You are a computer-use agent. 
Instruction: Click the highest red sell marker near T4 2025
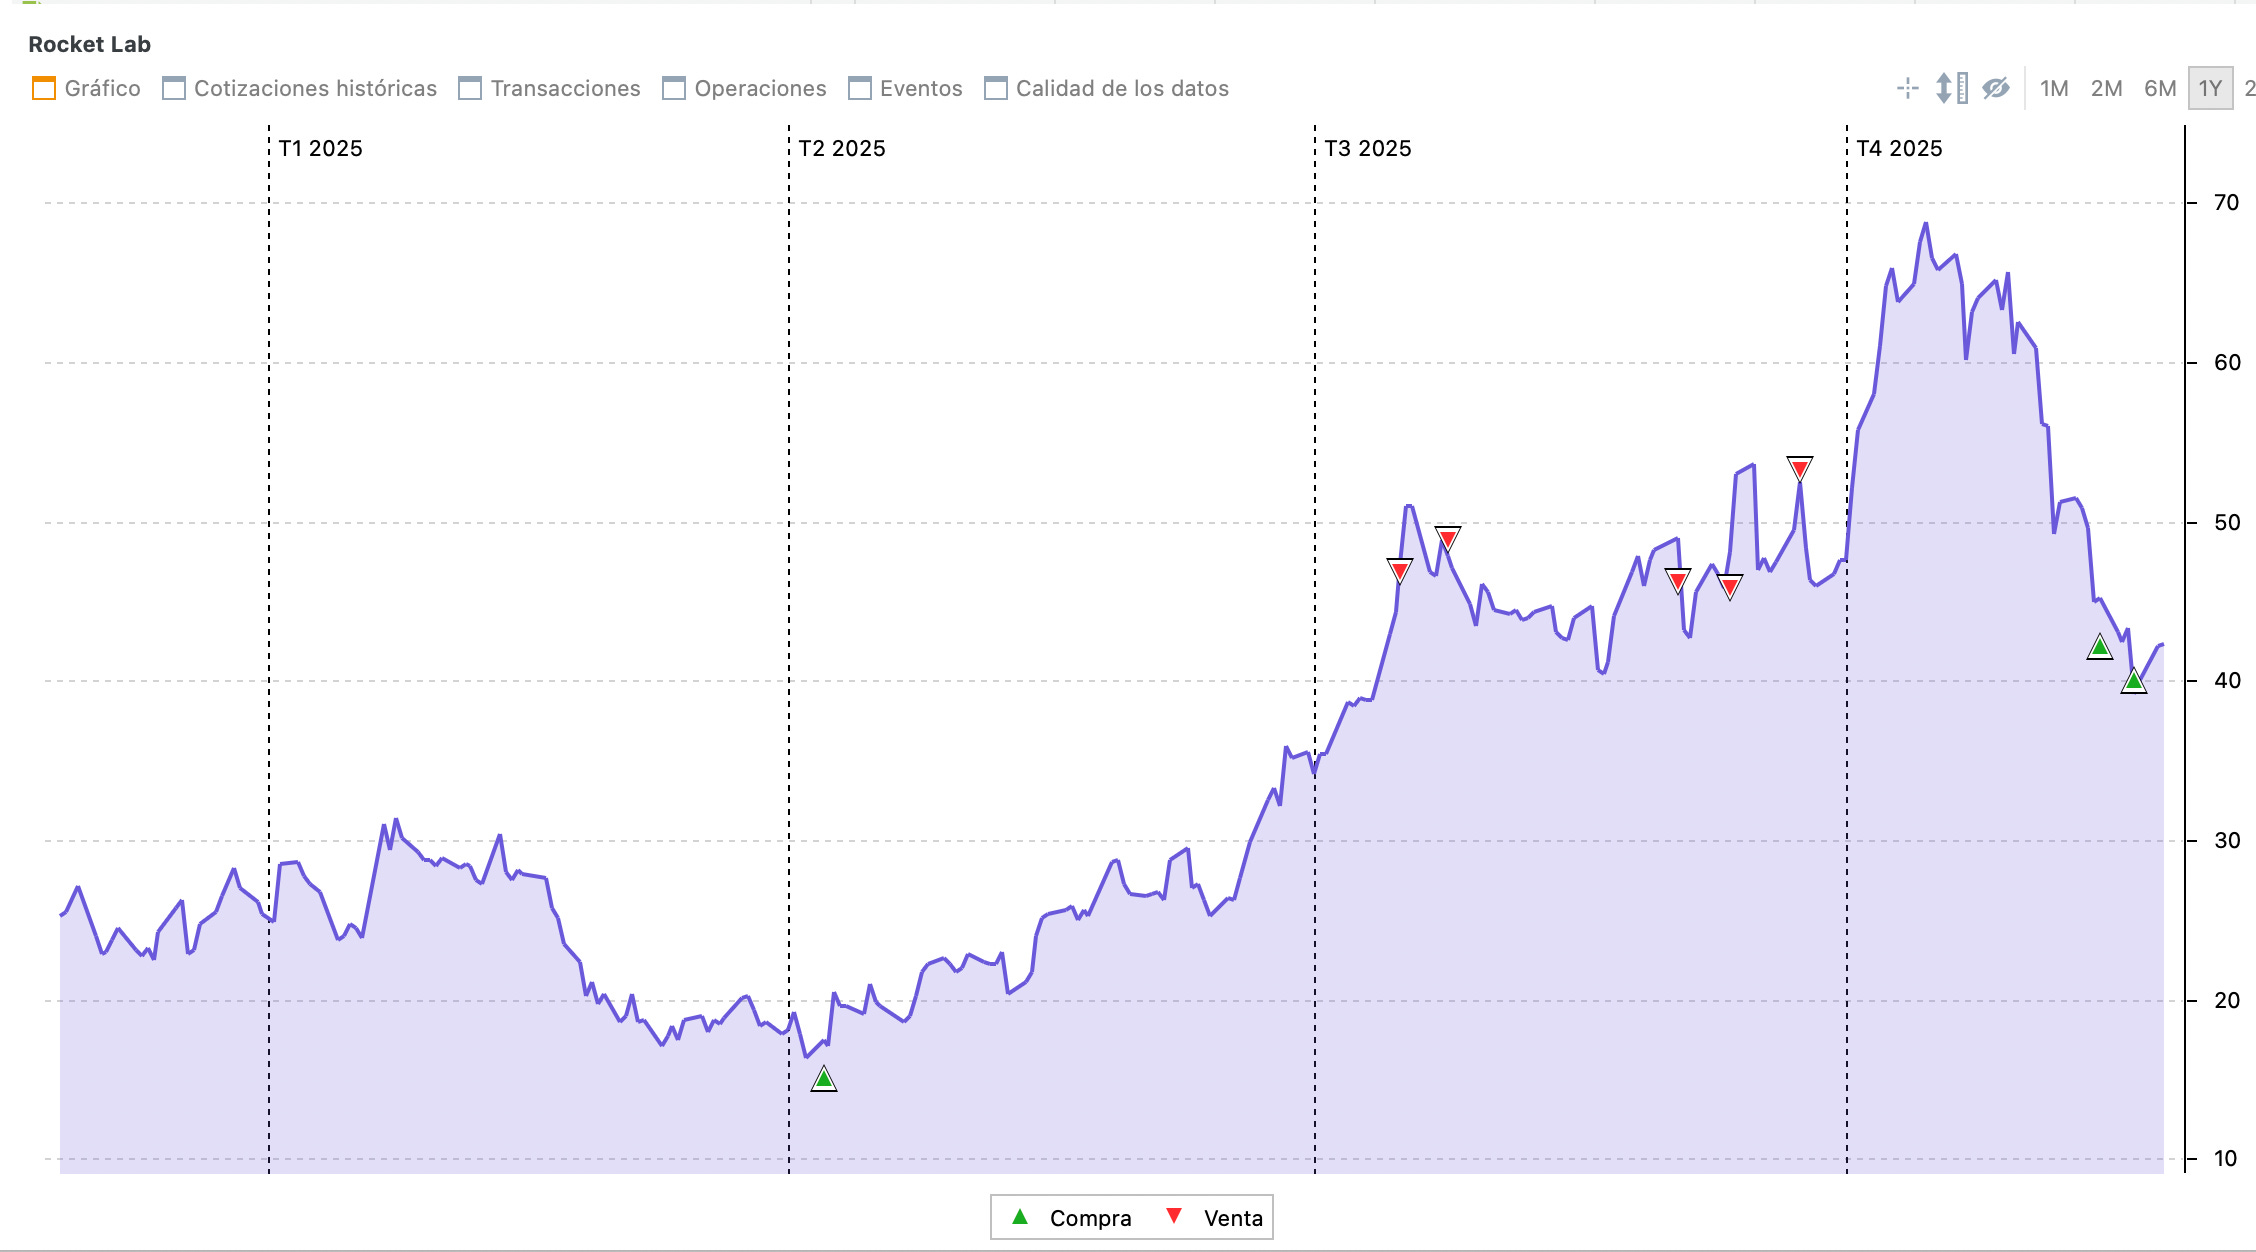1799,468
